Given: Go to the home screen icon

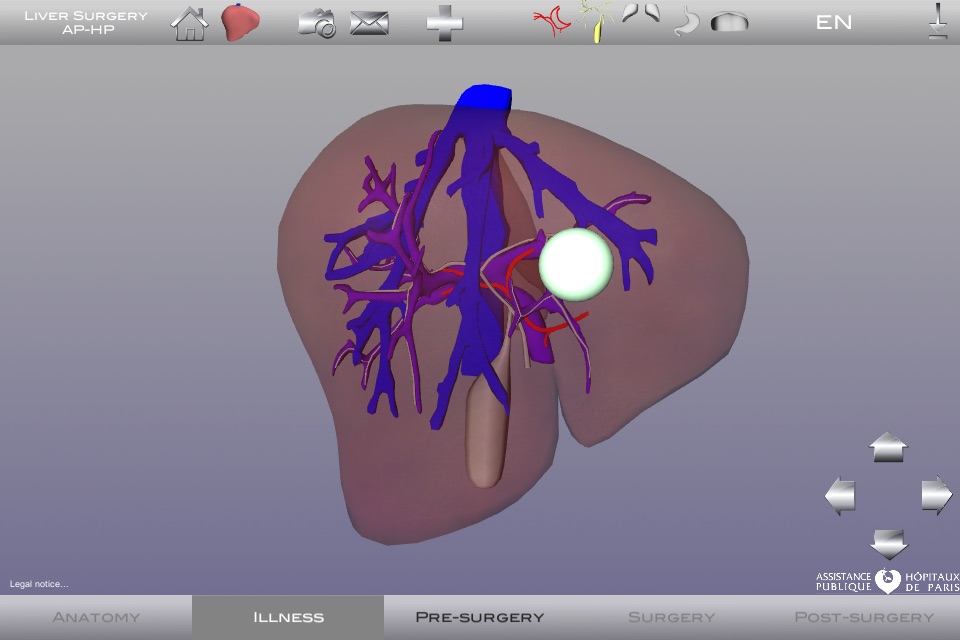Looking at the screenshot, I should click(x=189, y=23).
